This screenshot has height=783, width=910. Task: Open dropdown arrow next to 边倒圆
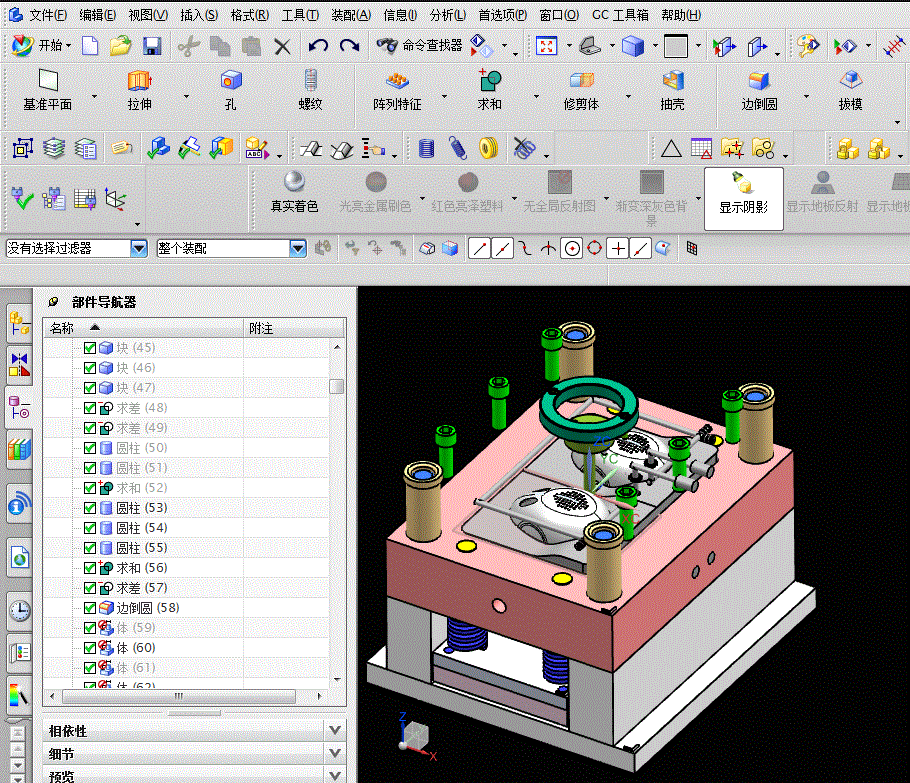tap(806, 96)
